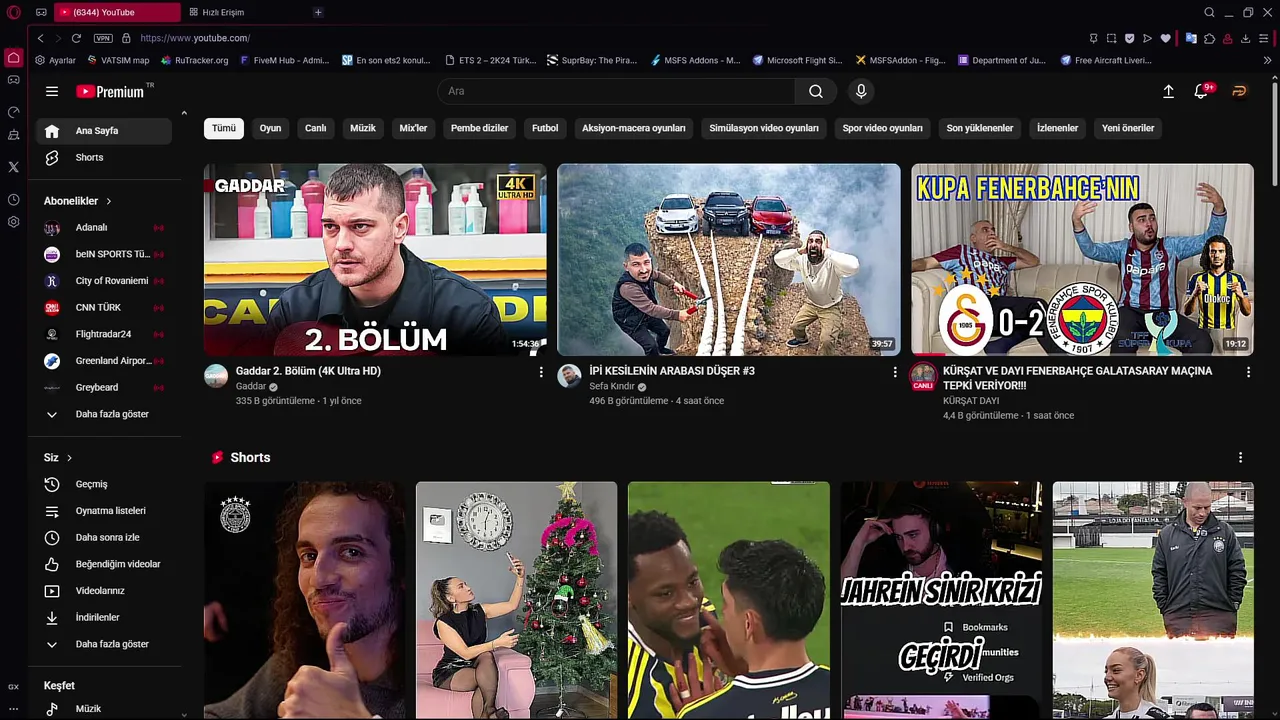Click the Opera sidebar home icon
This screenshot has width=1280, height=720.
pos(13,58)
